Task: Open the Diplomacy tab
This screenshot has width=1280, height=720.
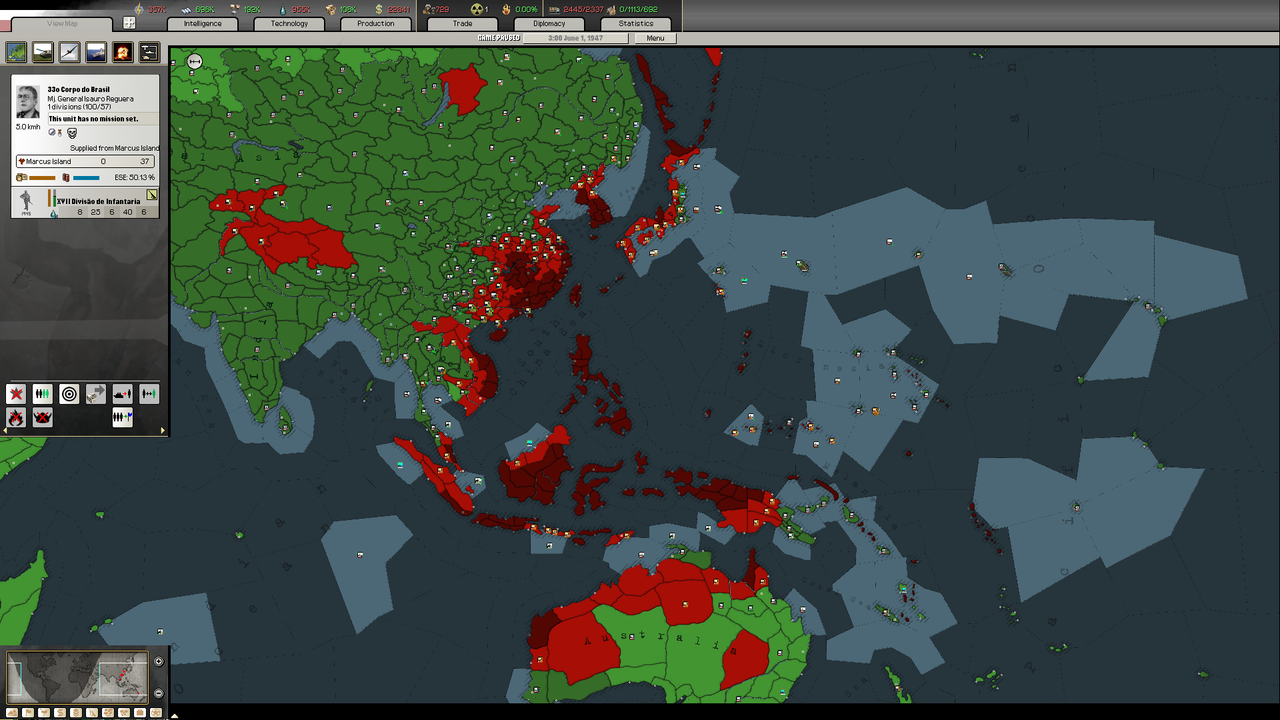Action: [x=549, y=23]
